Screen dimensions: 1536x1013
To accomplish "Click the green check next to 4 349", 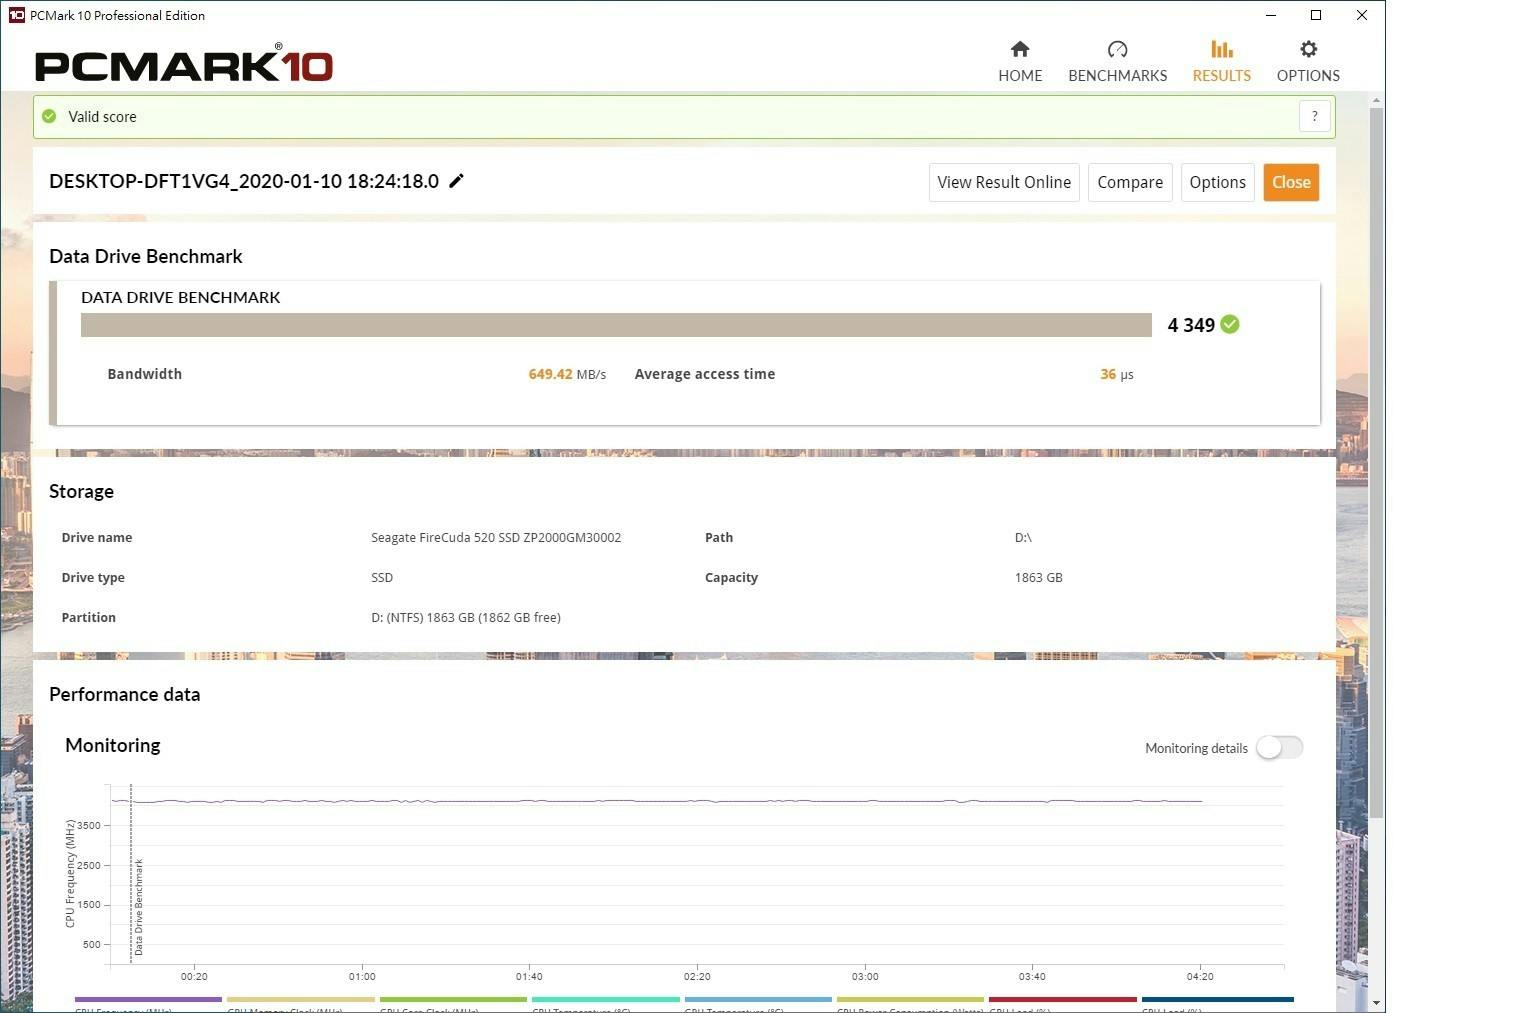I will tap(1230, 324).
